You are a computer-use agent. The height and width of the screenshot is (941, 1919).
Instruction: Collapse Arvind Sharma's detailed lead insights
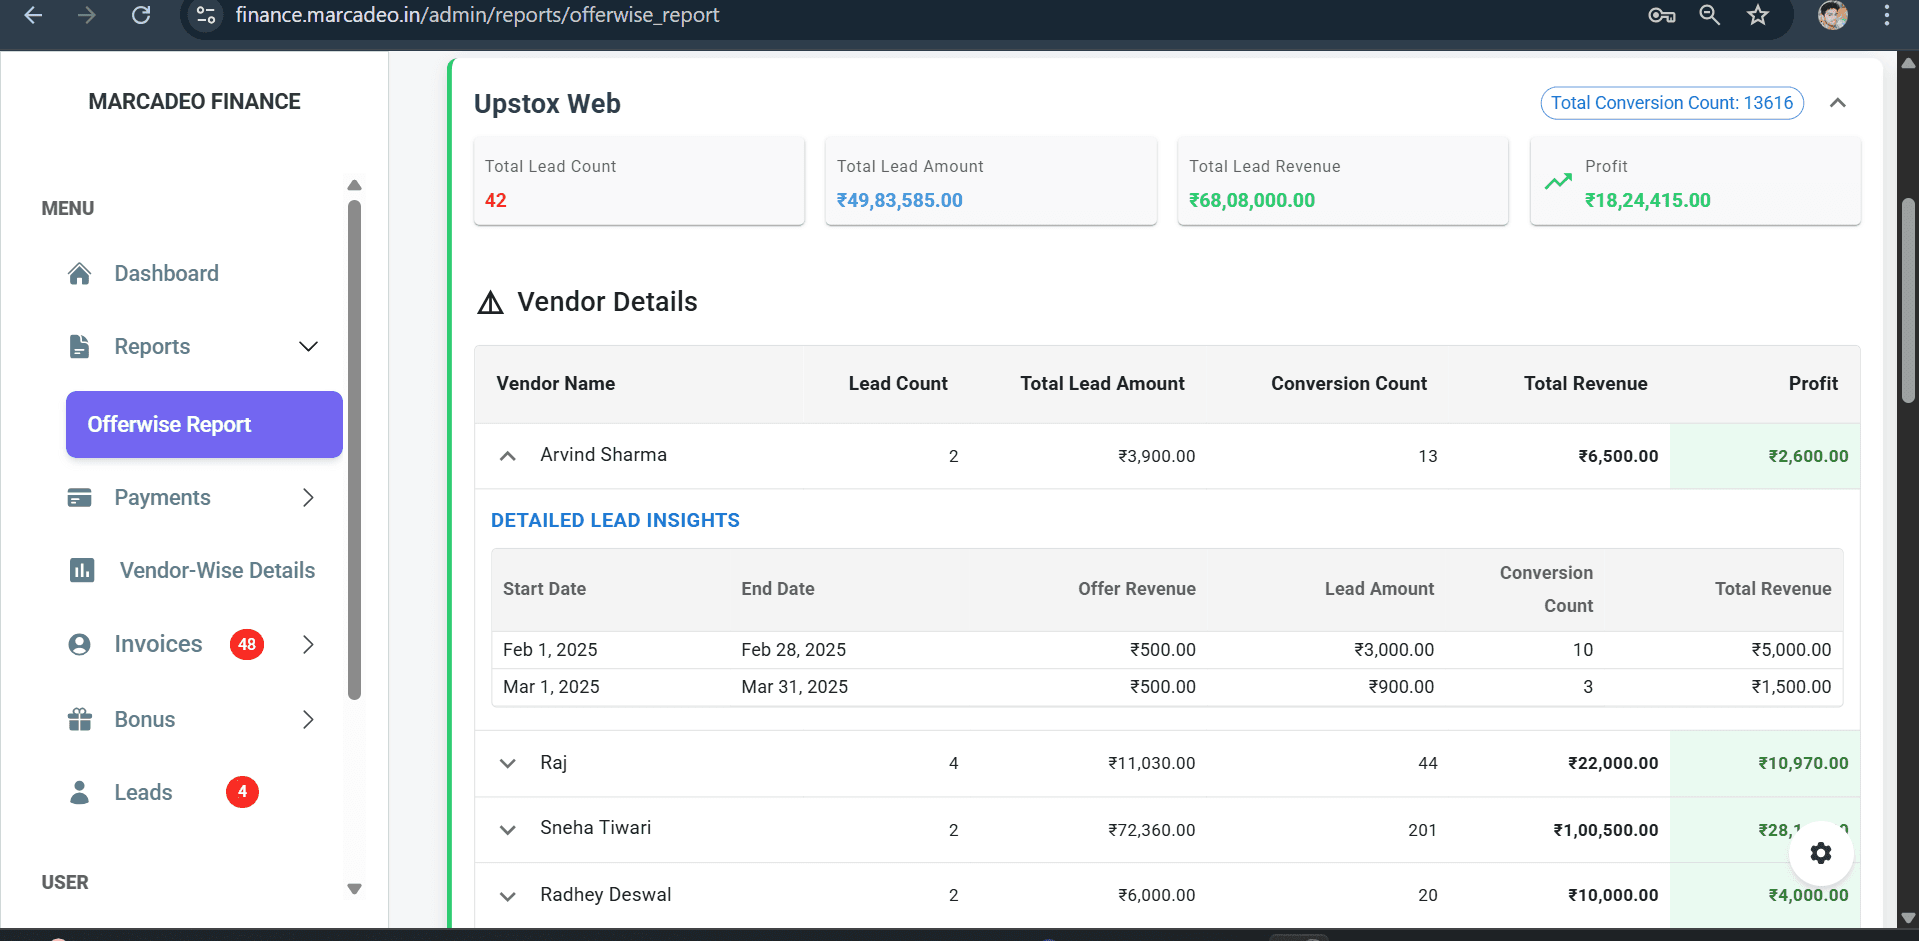508,456
